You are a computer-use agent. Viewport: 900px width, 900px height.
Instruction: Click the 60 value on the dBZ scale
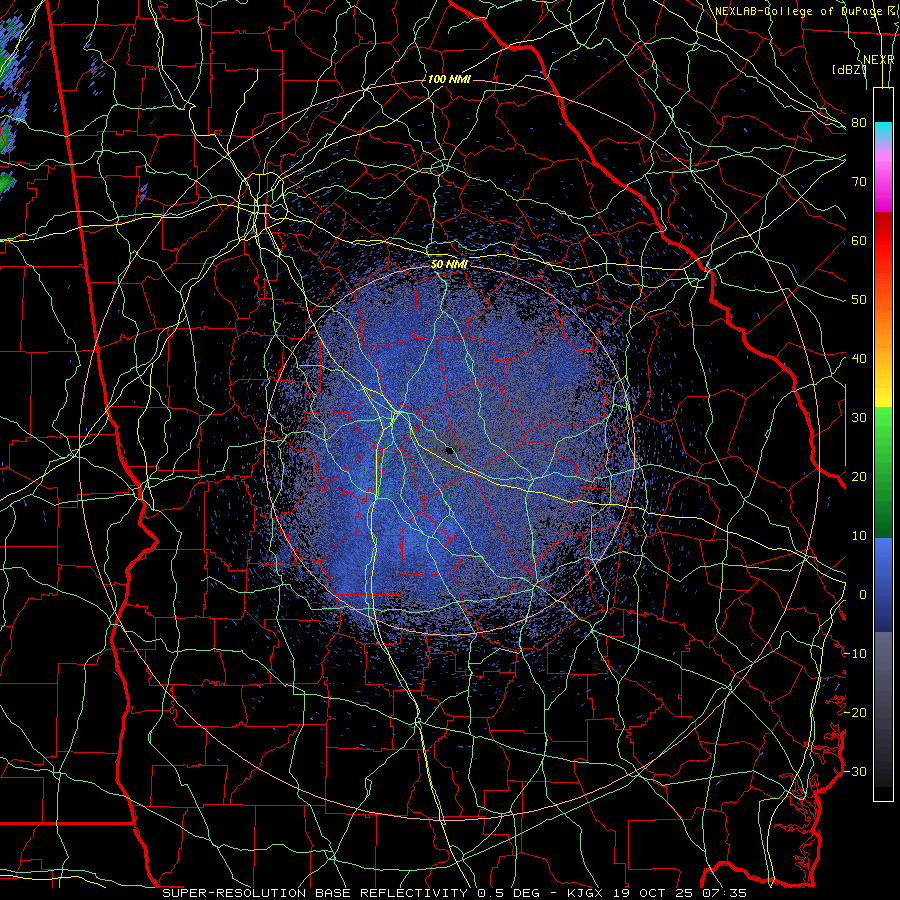pos(859,240)
